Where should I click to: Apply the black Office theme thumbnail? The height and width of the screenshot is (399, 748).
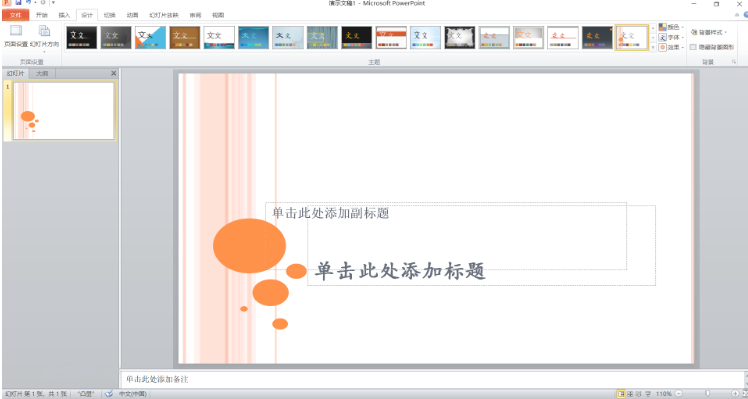coord(82,37)
